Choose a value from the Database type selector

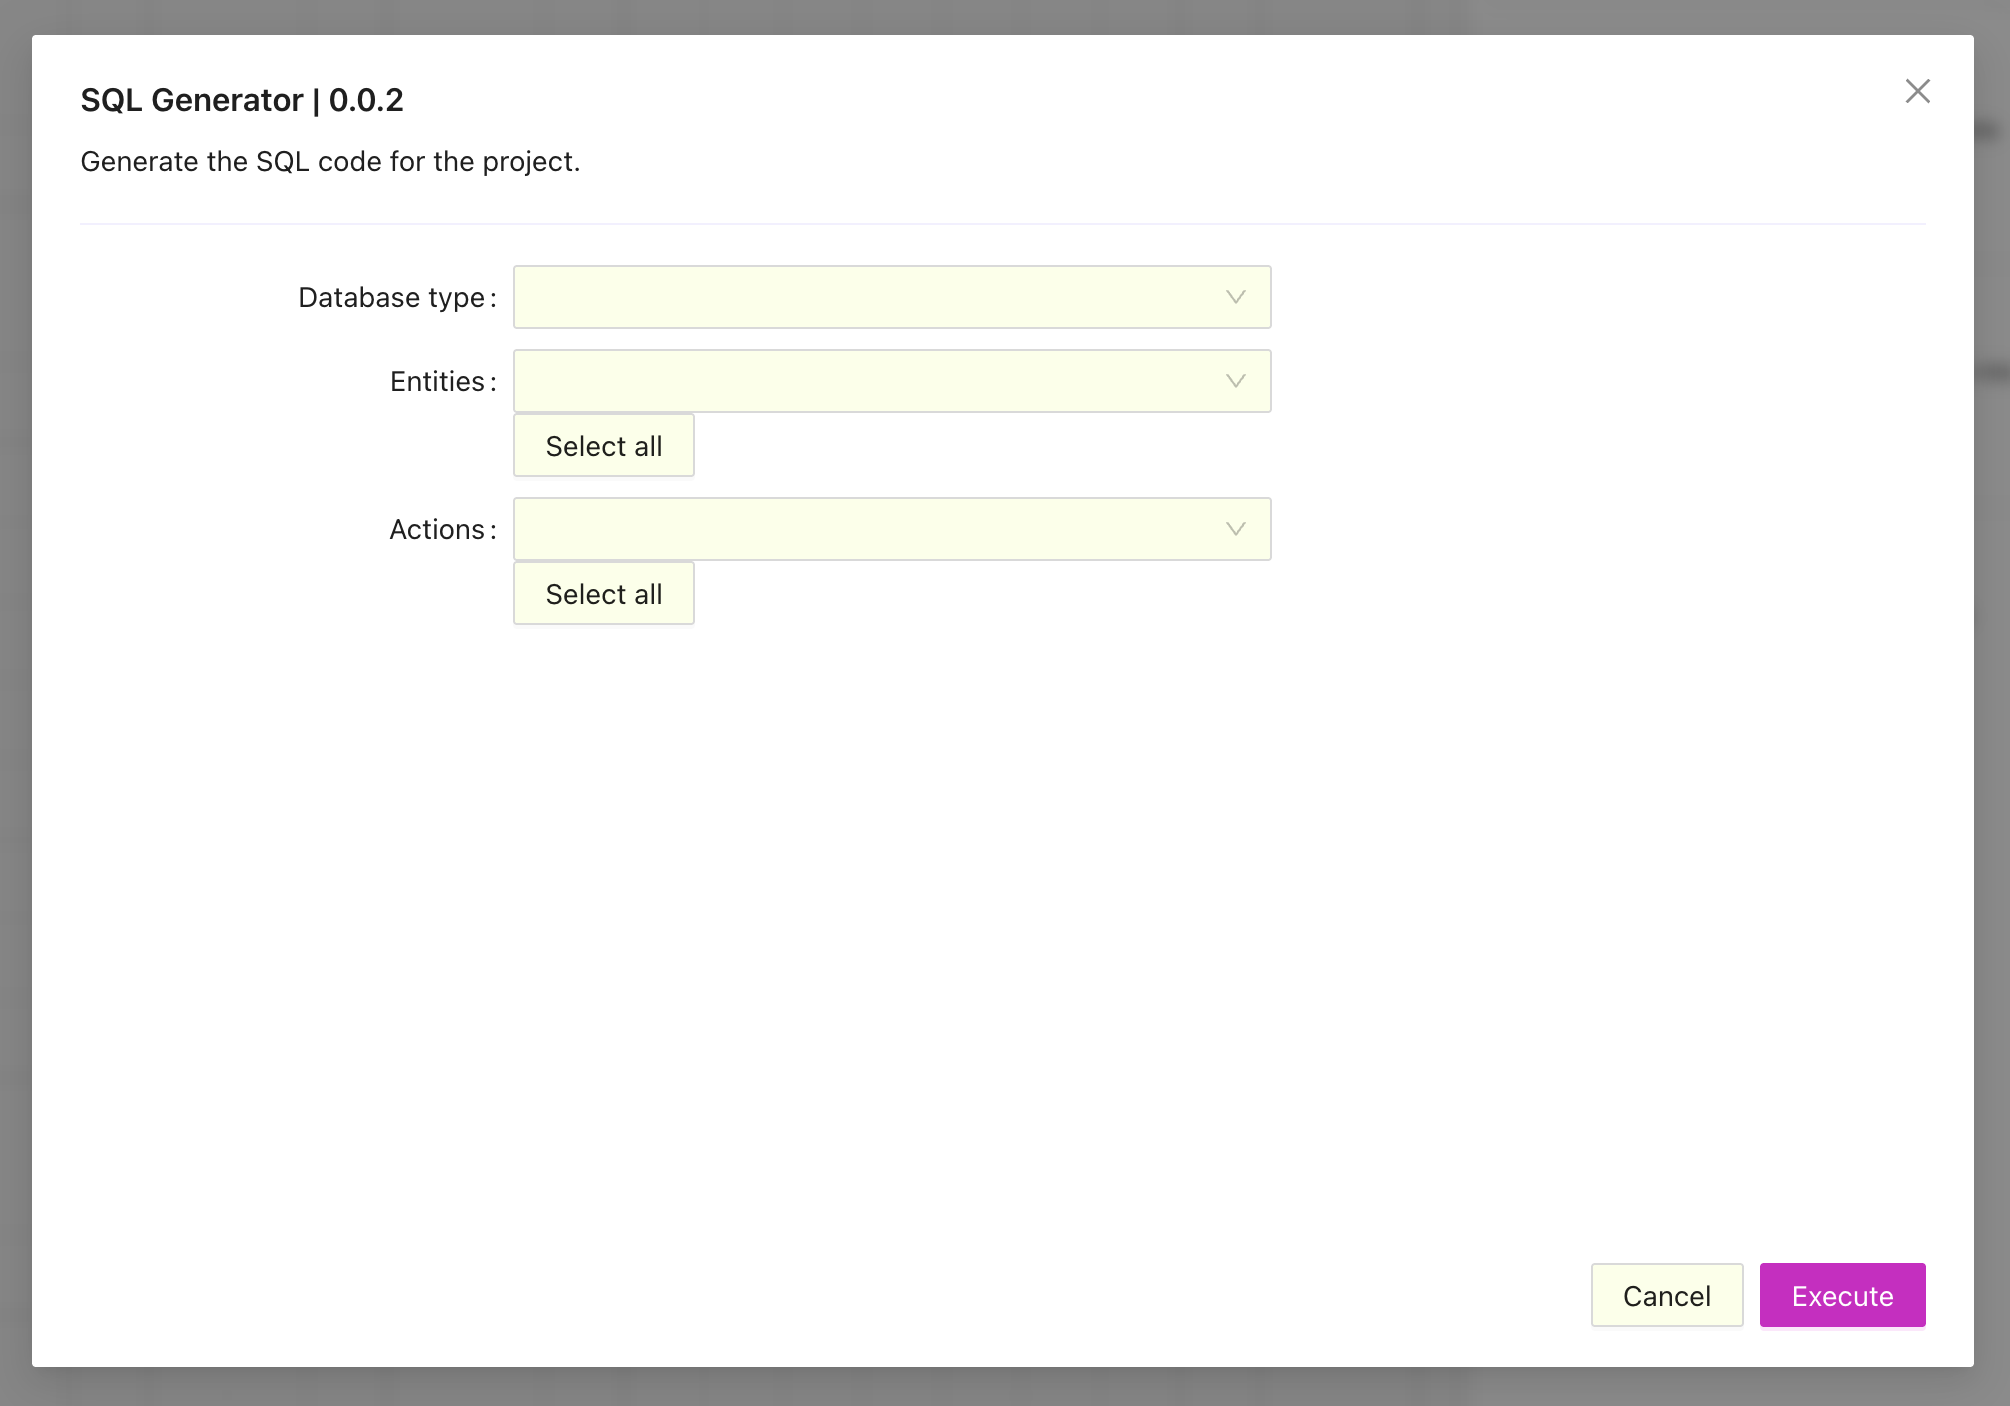point(892,296)
